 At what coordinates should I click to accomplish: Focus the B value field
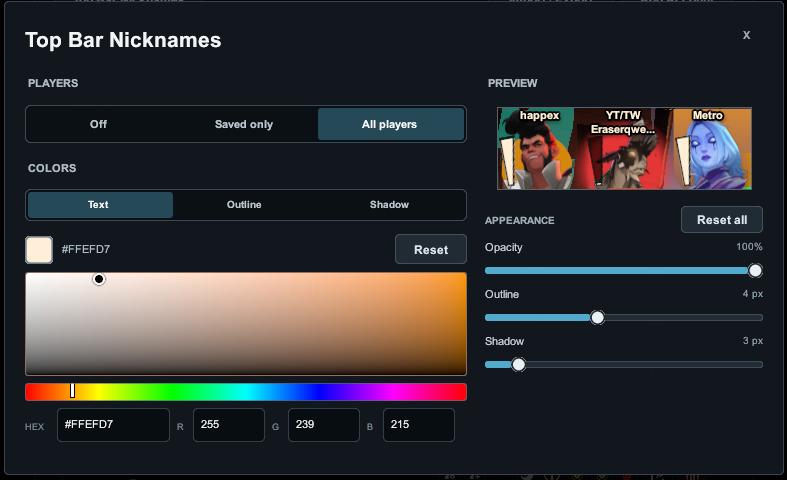(419, 425)
